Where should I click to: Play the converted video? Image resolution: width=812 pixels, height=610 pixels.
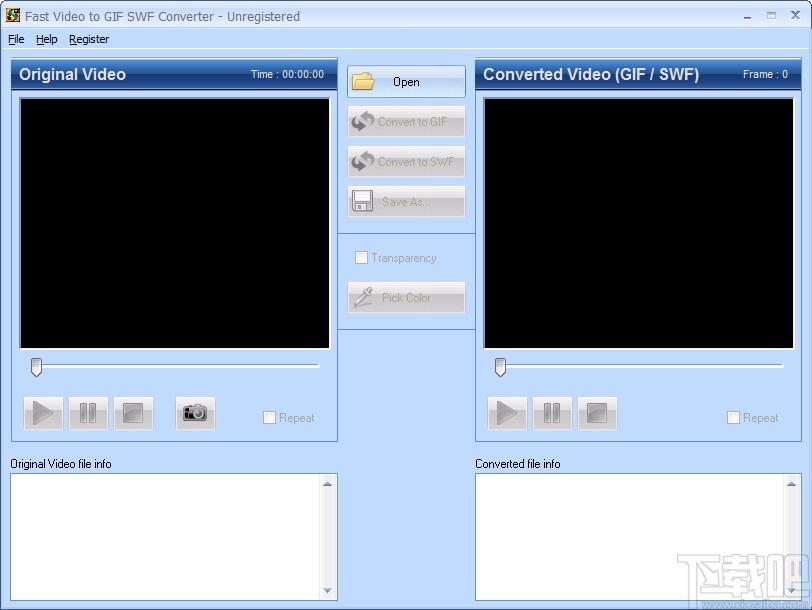(507, 413)
